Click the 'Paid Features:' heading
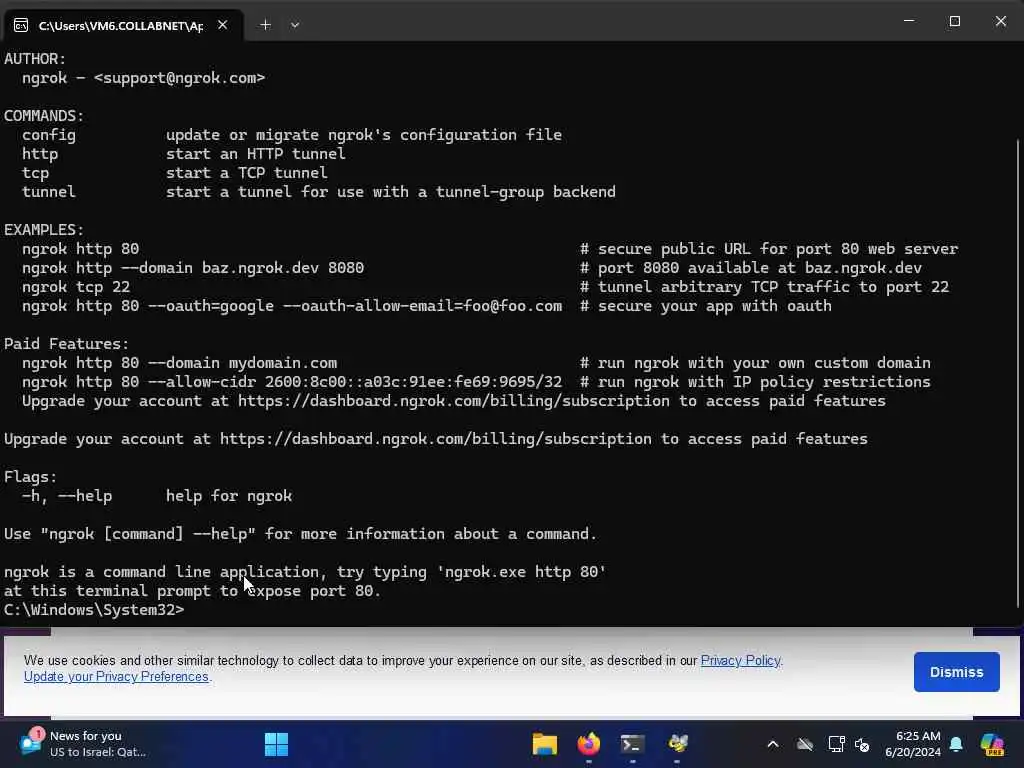Image resolution: width=1024 pixels, height=768 pixels. tap(67, 344)
